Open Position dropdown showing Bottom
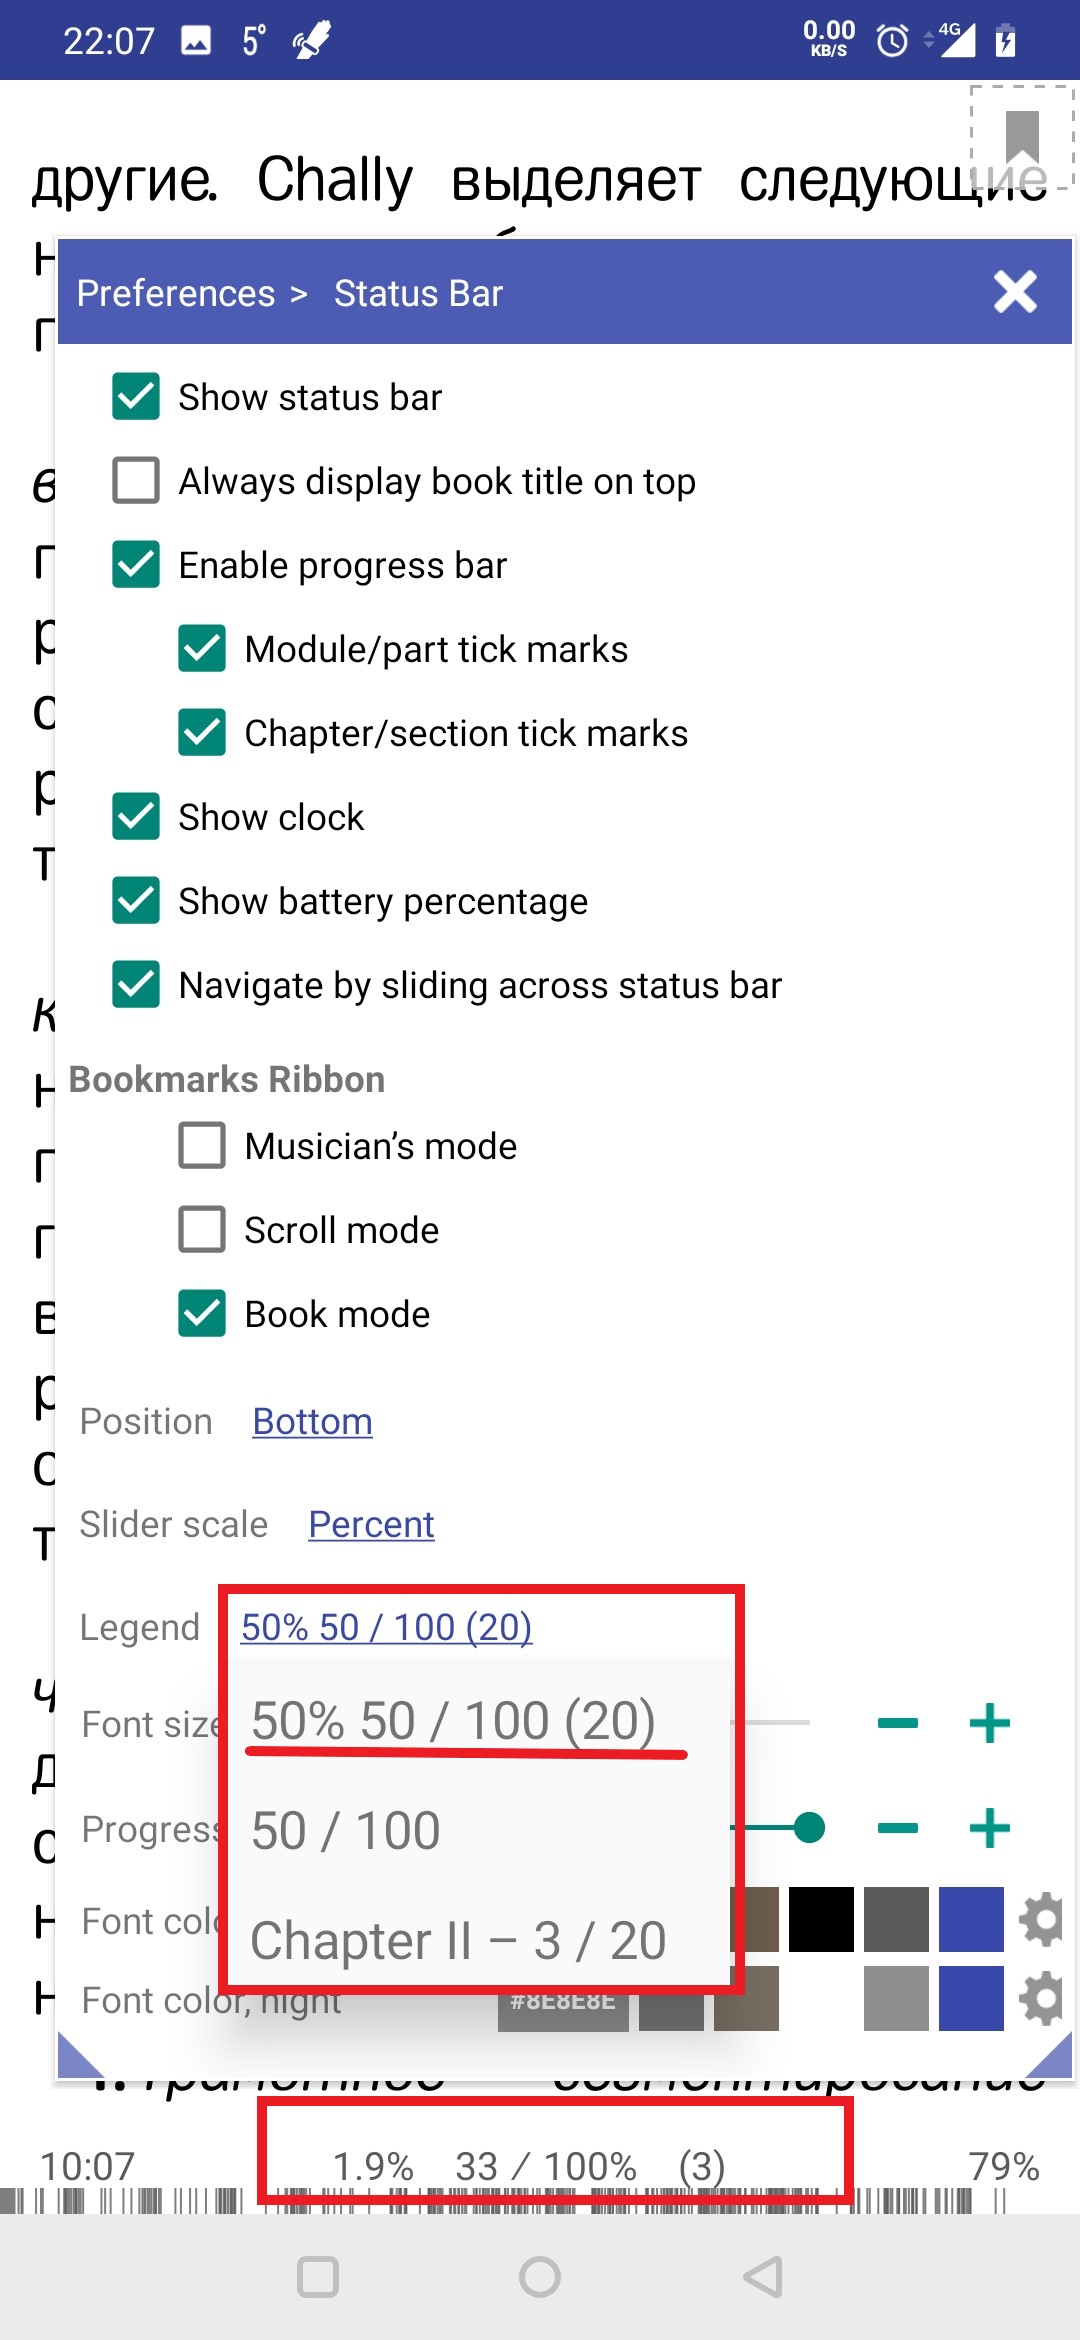 point(312,1421)
